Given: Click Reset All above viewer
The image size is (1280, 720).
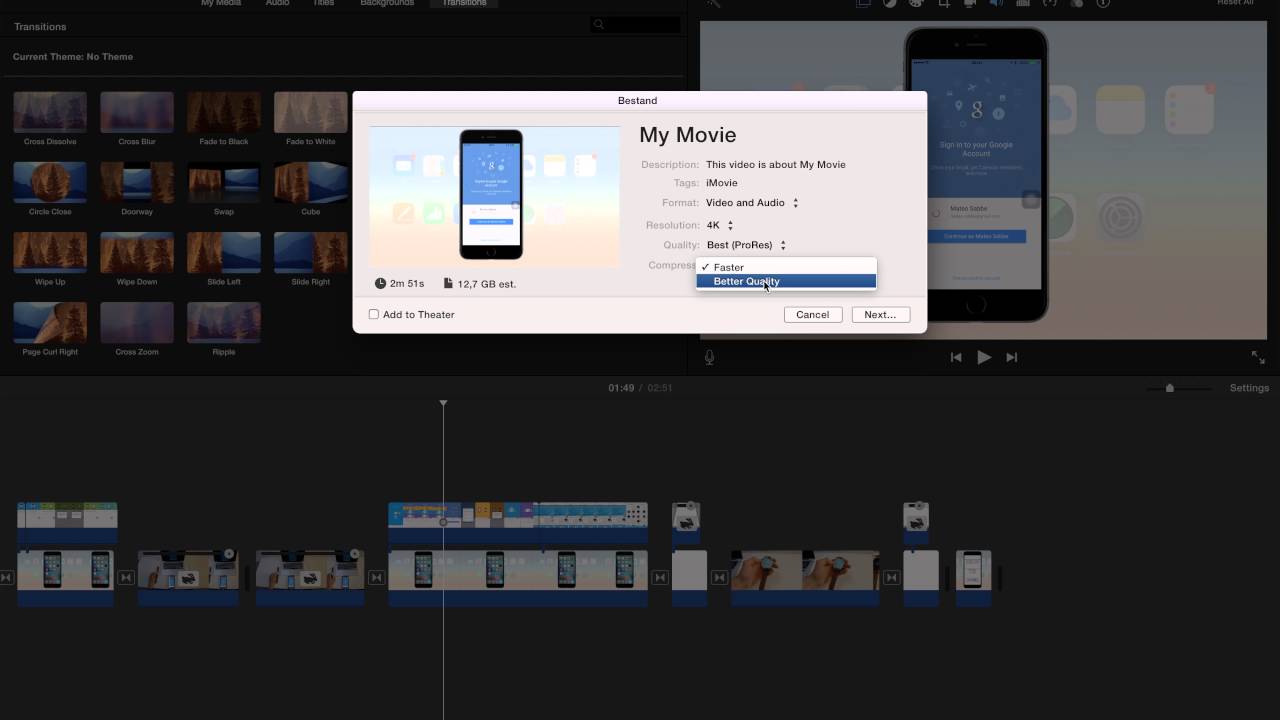Looking at the screenshot, I should (x=1235, y=3).
